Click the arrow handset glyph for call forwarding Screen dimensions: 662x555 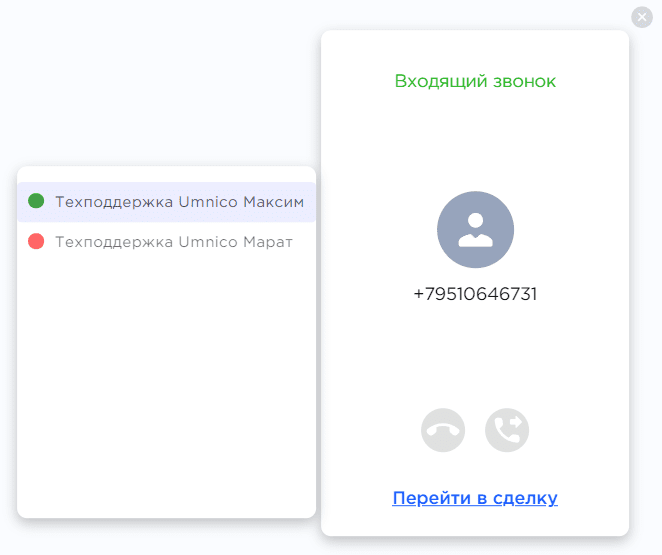(x=507, y=431)
